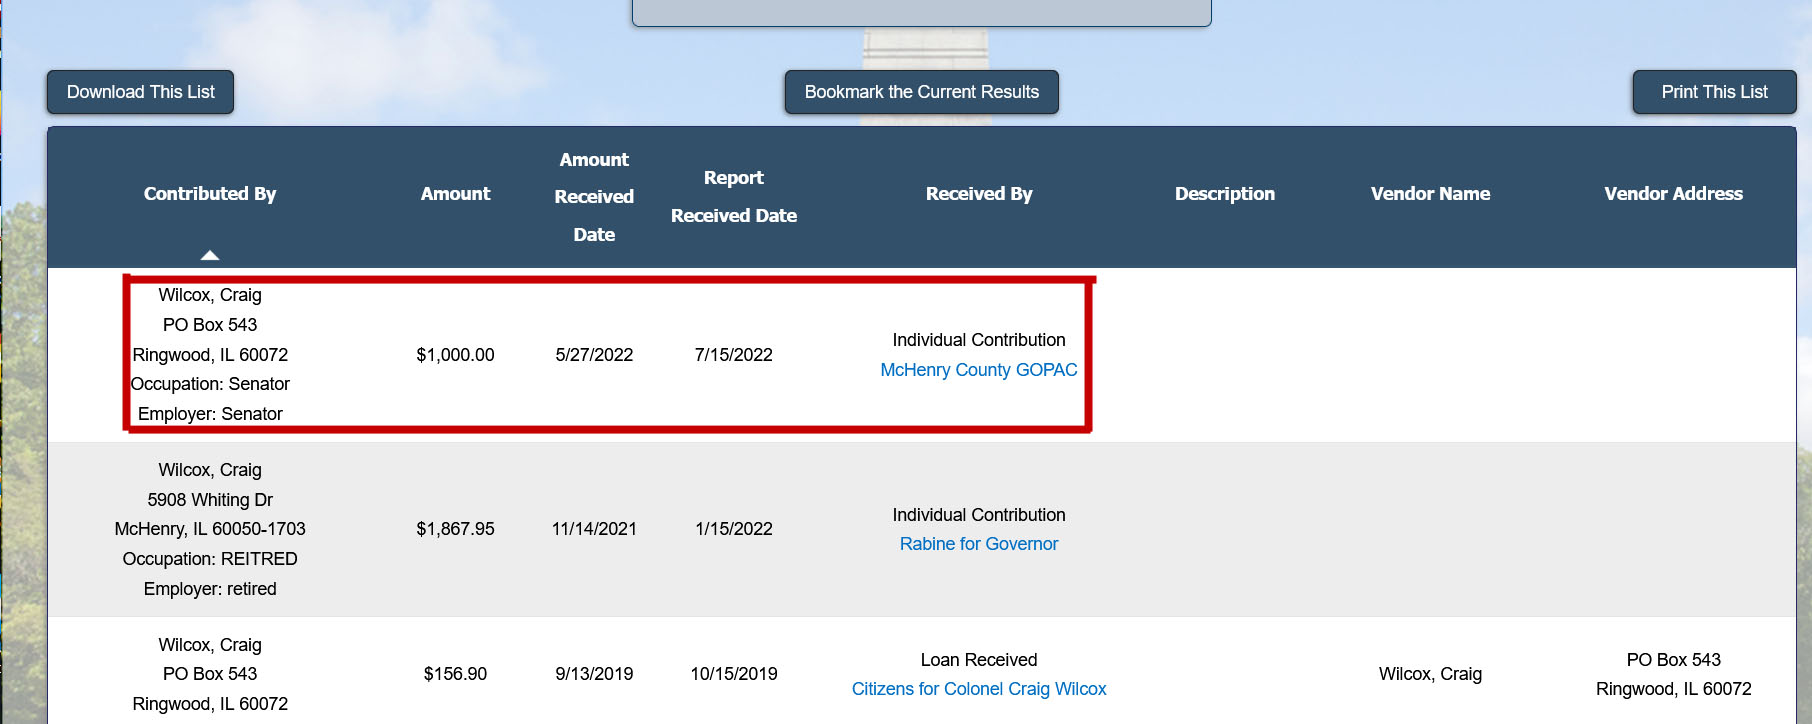Open the McHenry County GOPAC link
Image resolution: width=1812 pixels, height=724 pixels.
coord(978,370)
